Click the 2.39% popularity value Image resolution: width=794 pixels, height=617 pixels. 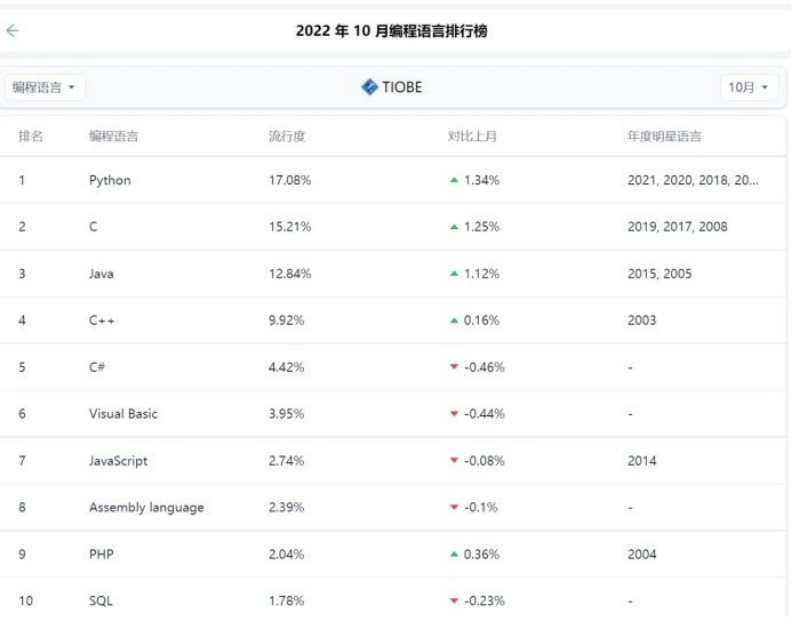(286, 507)
